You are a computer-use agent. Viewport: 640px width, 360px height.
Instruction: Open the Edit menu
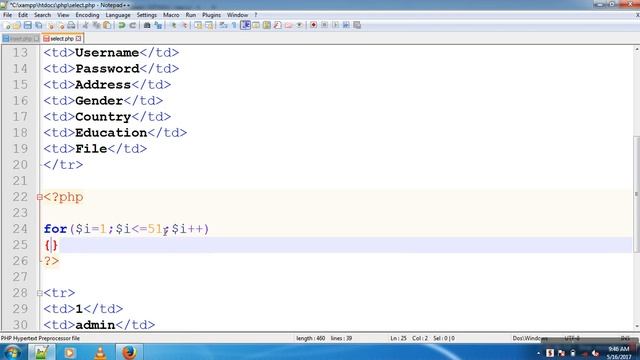click(x=23, y=15)
